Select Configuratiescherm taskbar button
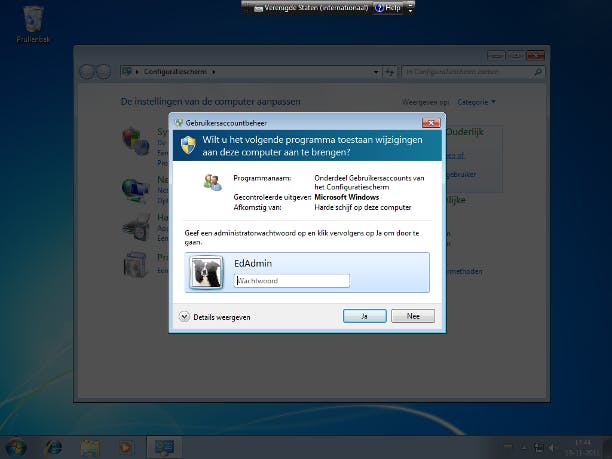The image size is (612, 459). pos(164,447)
